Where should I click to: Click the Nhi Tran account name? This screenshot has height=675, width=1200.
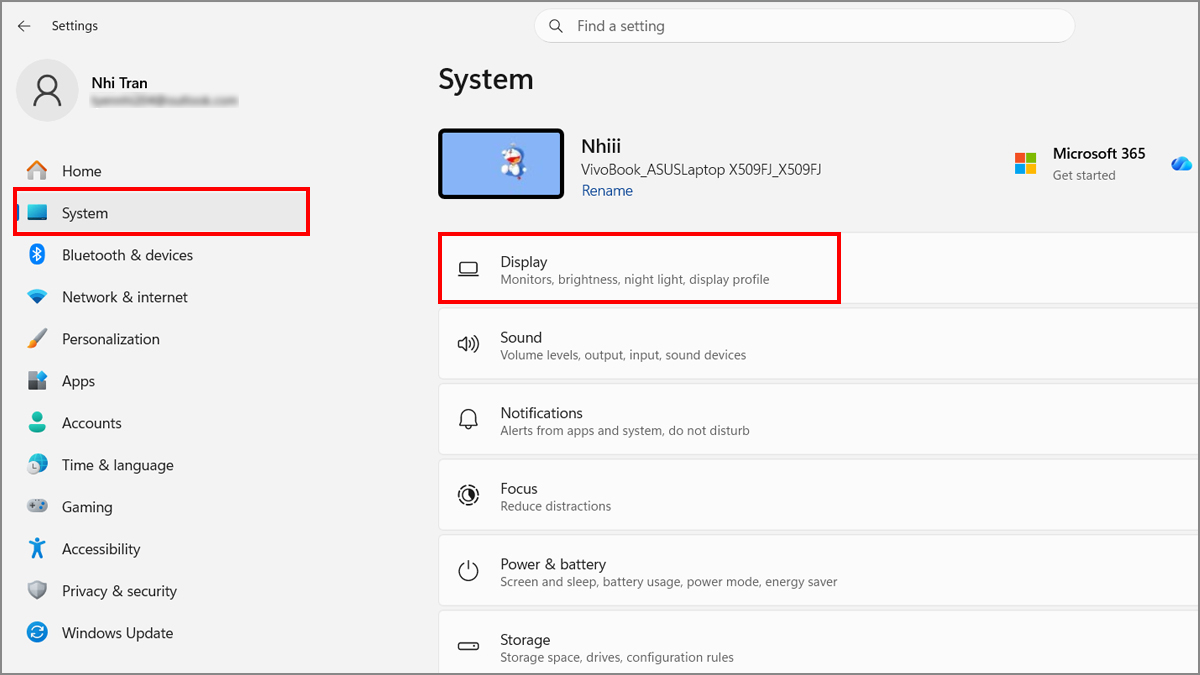[119, 83]
